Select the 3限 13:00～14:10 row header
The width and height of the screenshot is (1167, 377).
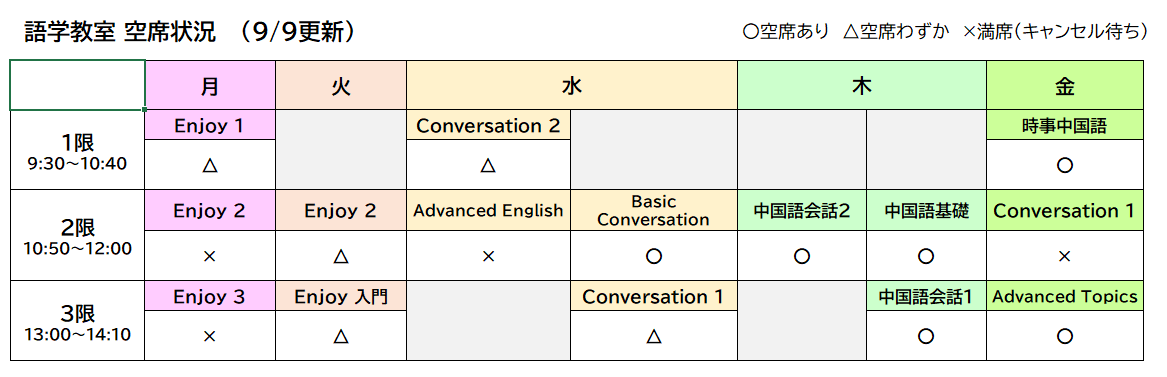point(77,320)
